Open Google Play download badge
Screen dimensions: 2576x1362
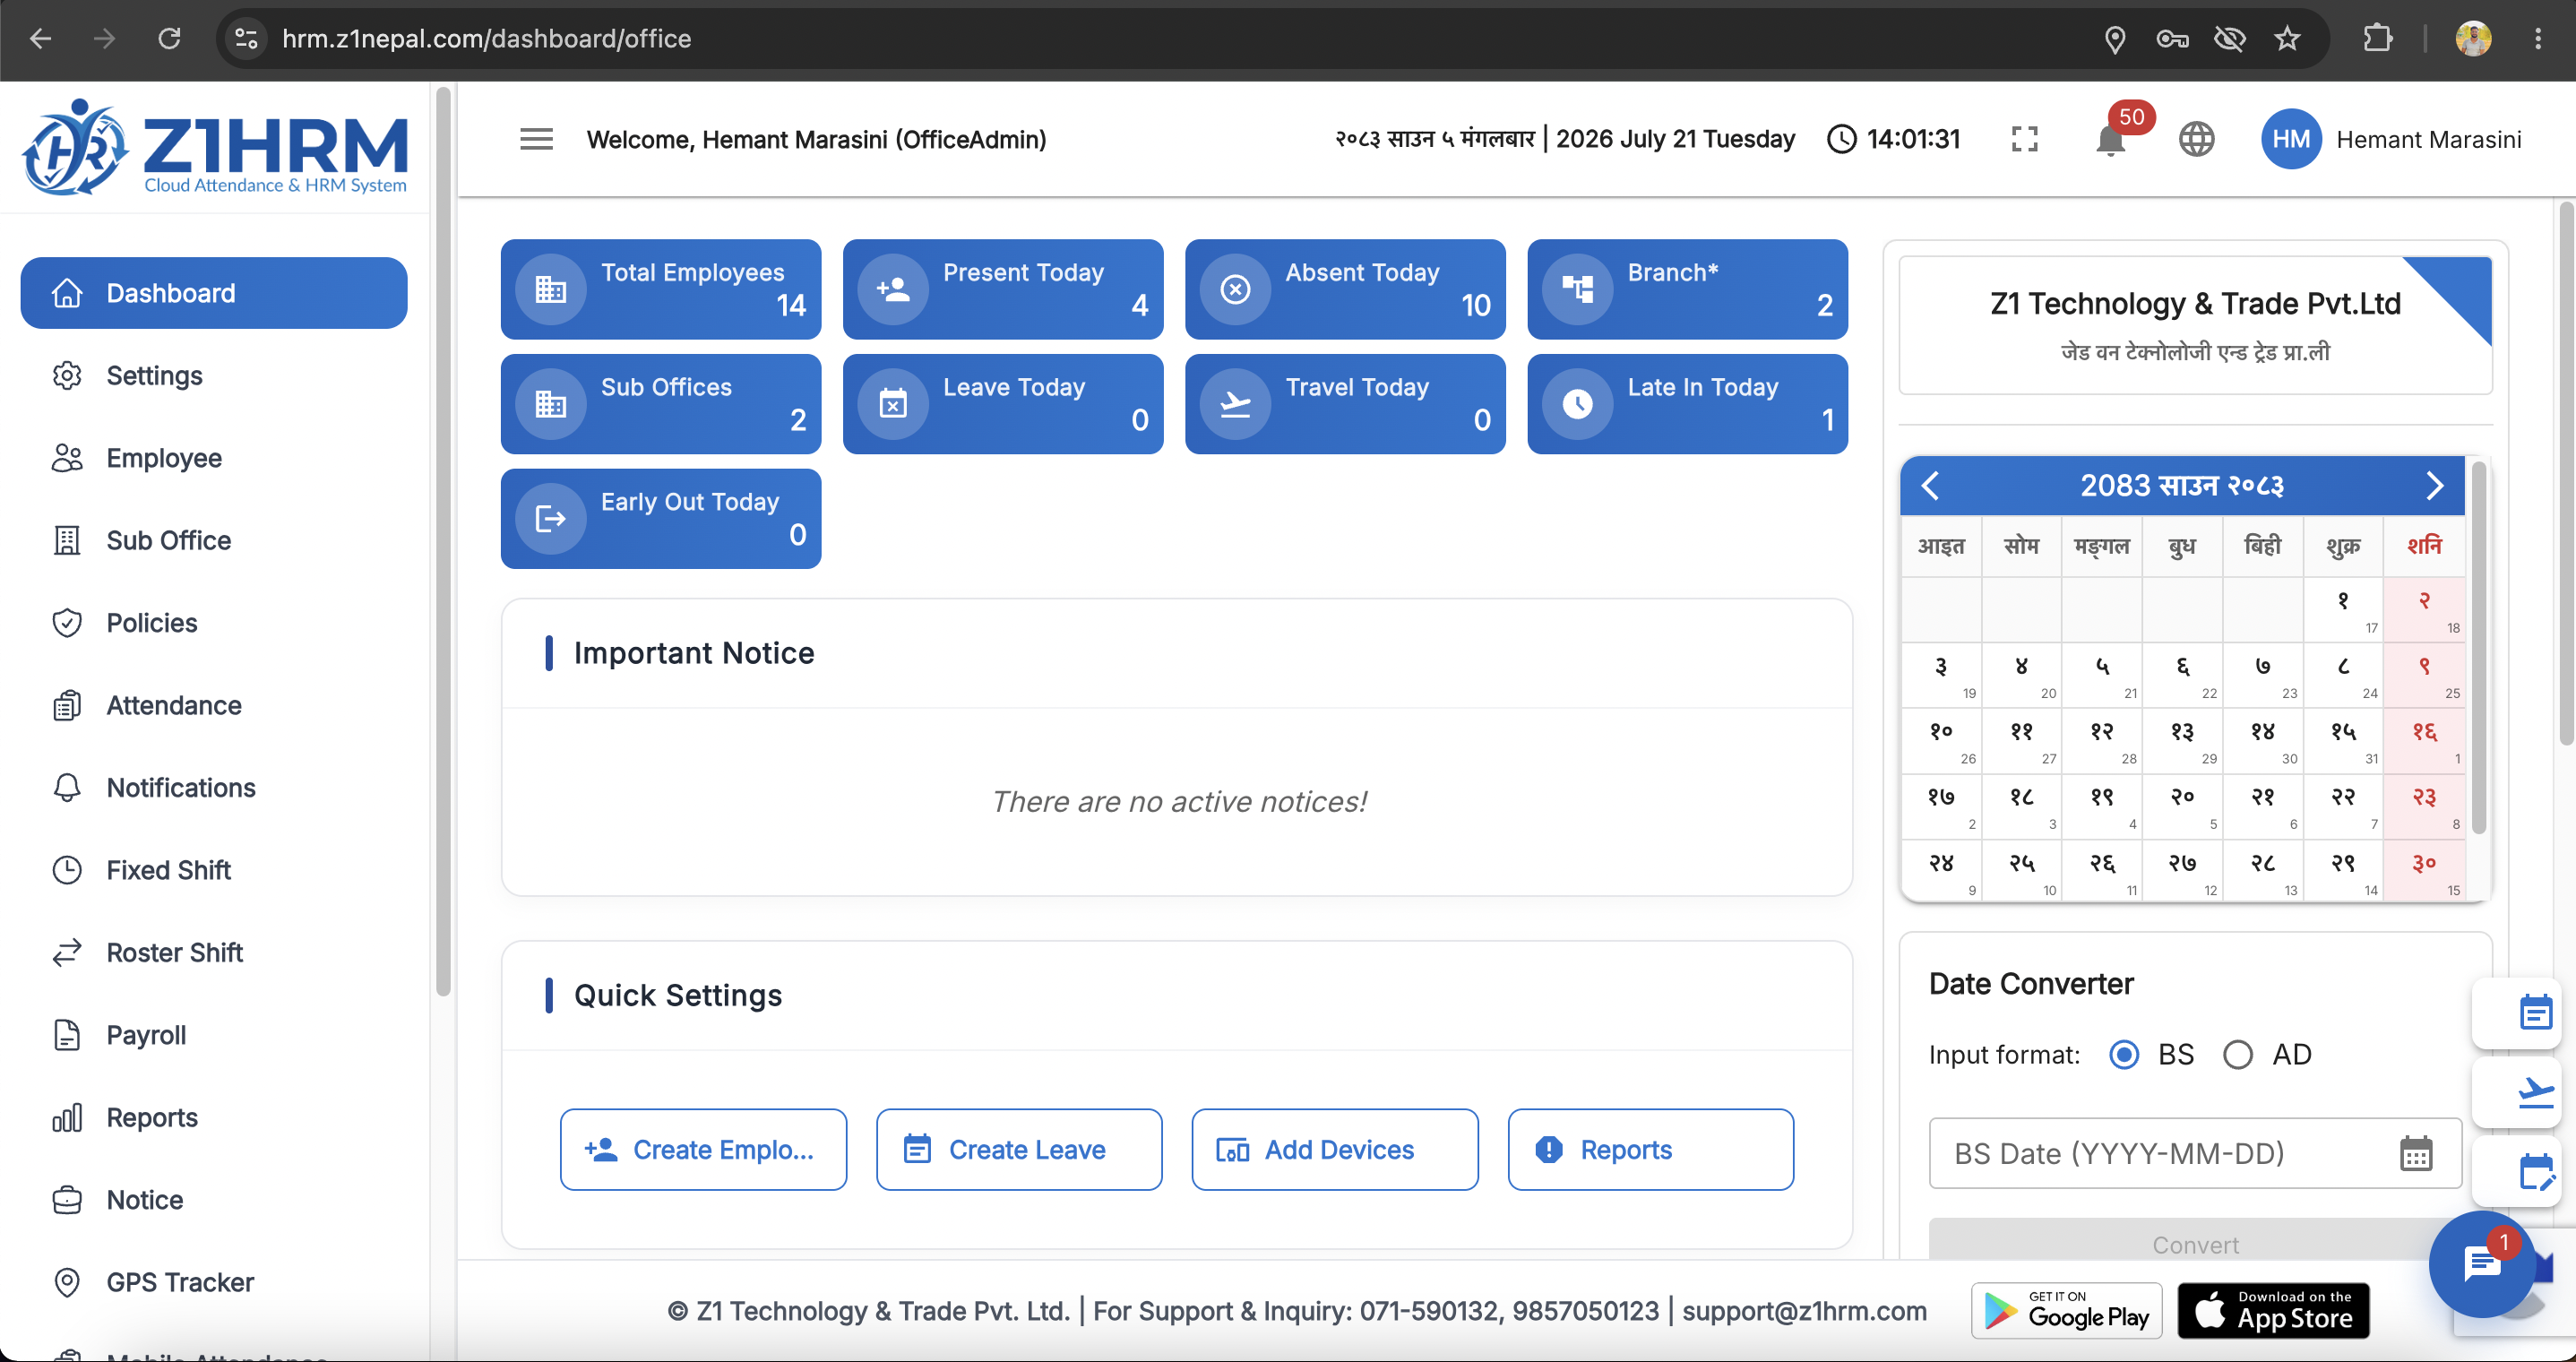click(x=2067, y=1311)
